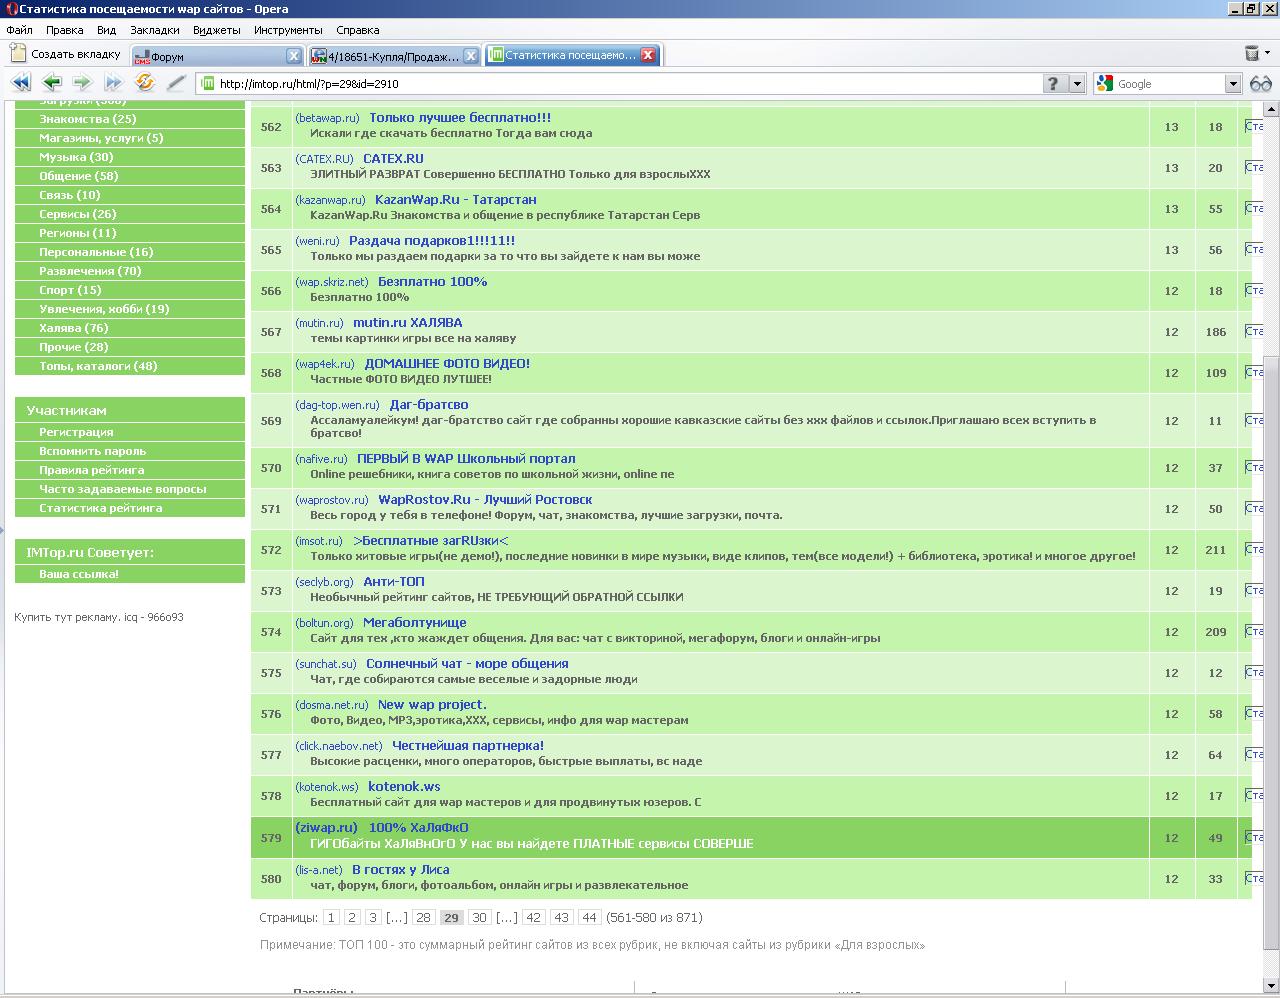Go to page 30 in pagination

pyautogui.click(x=479, y=917)
